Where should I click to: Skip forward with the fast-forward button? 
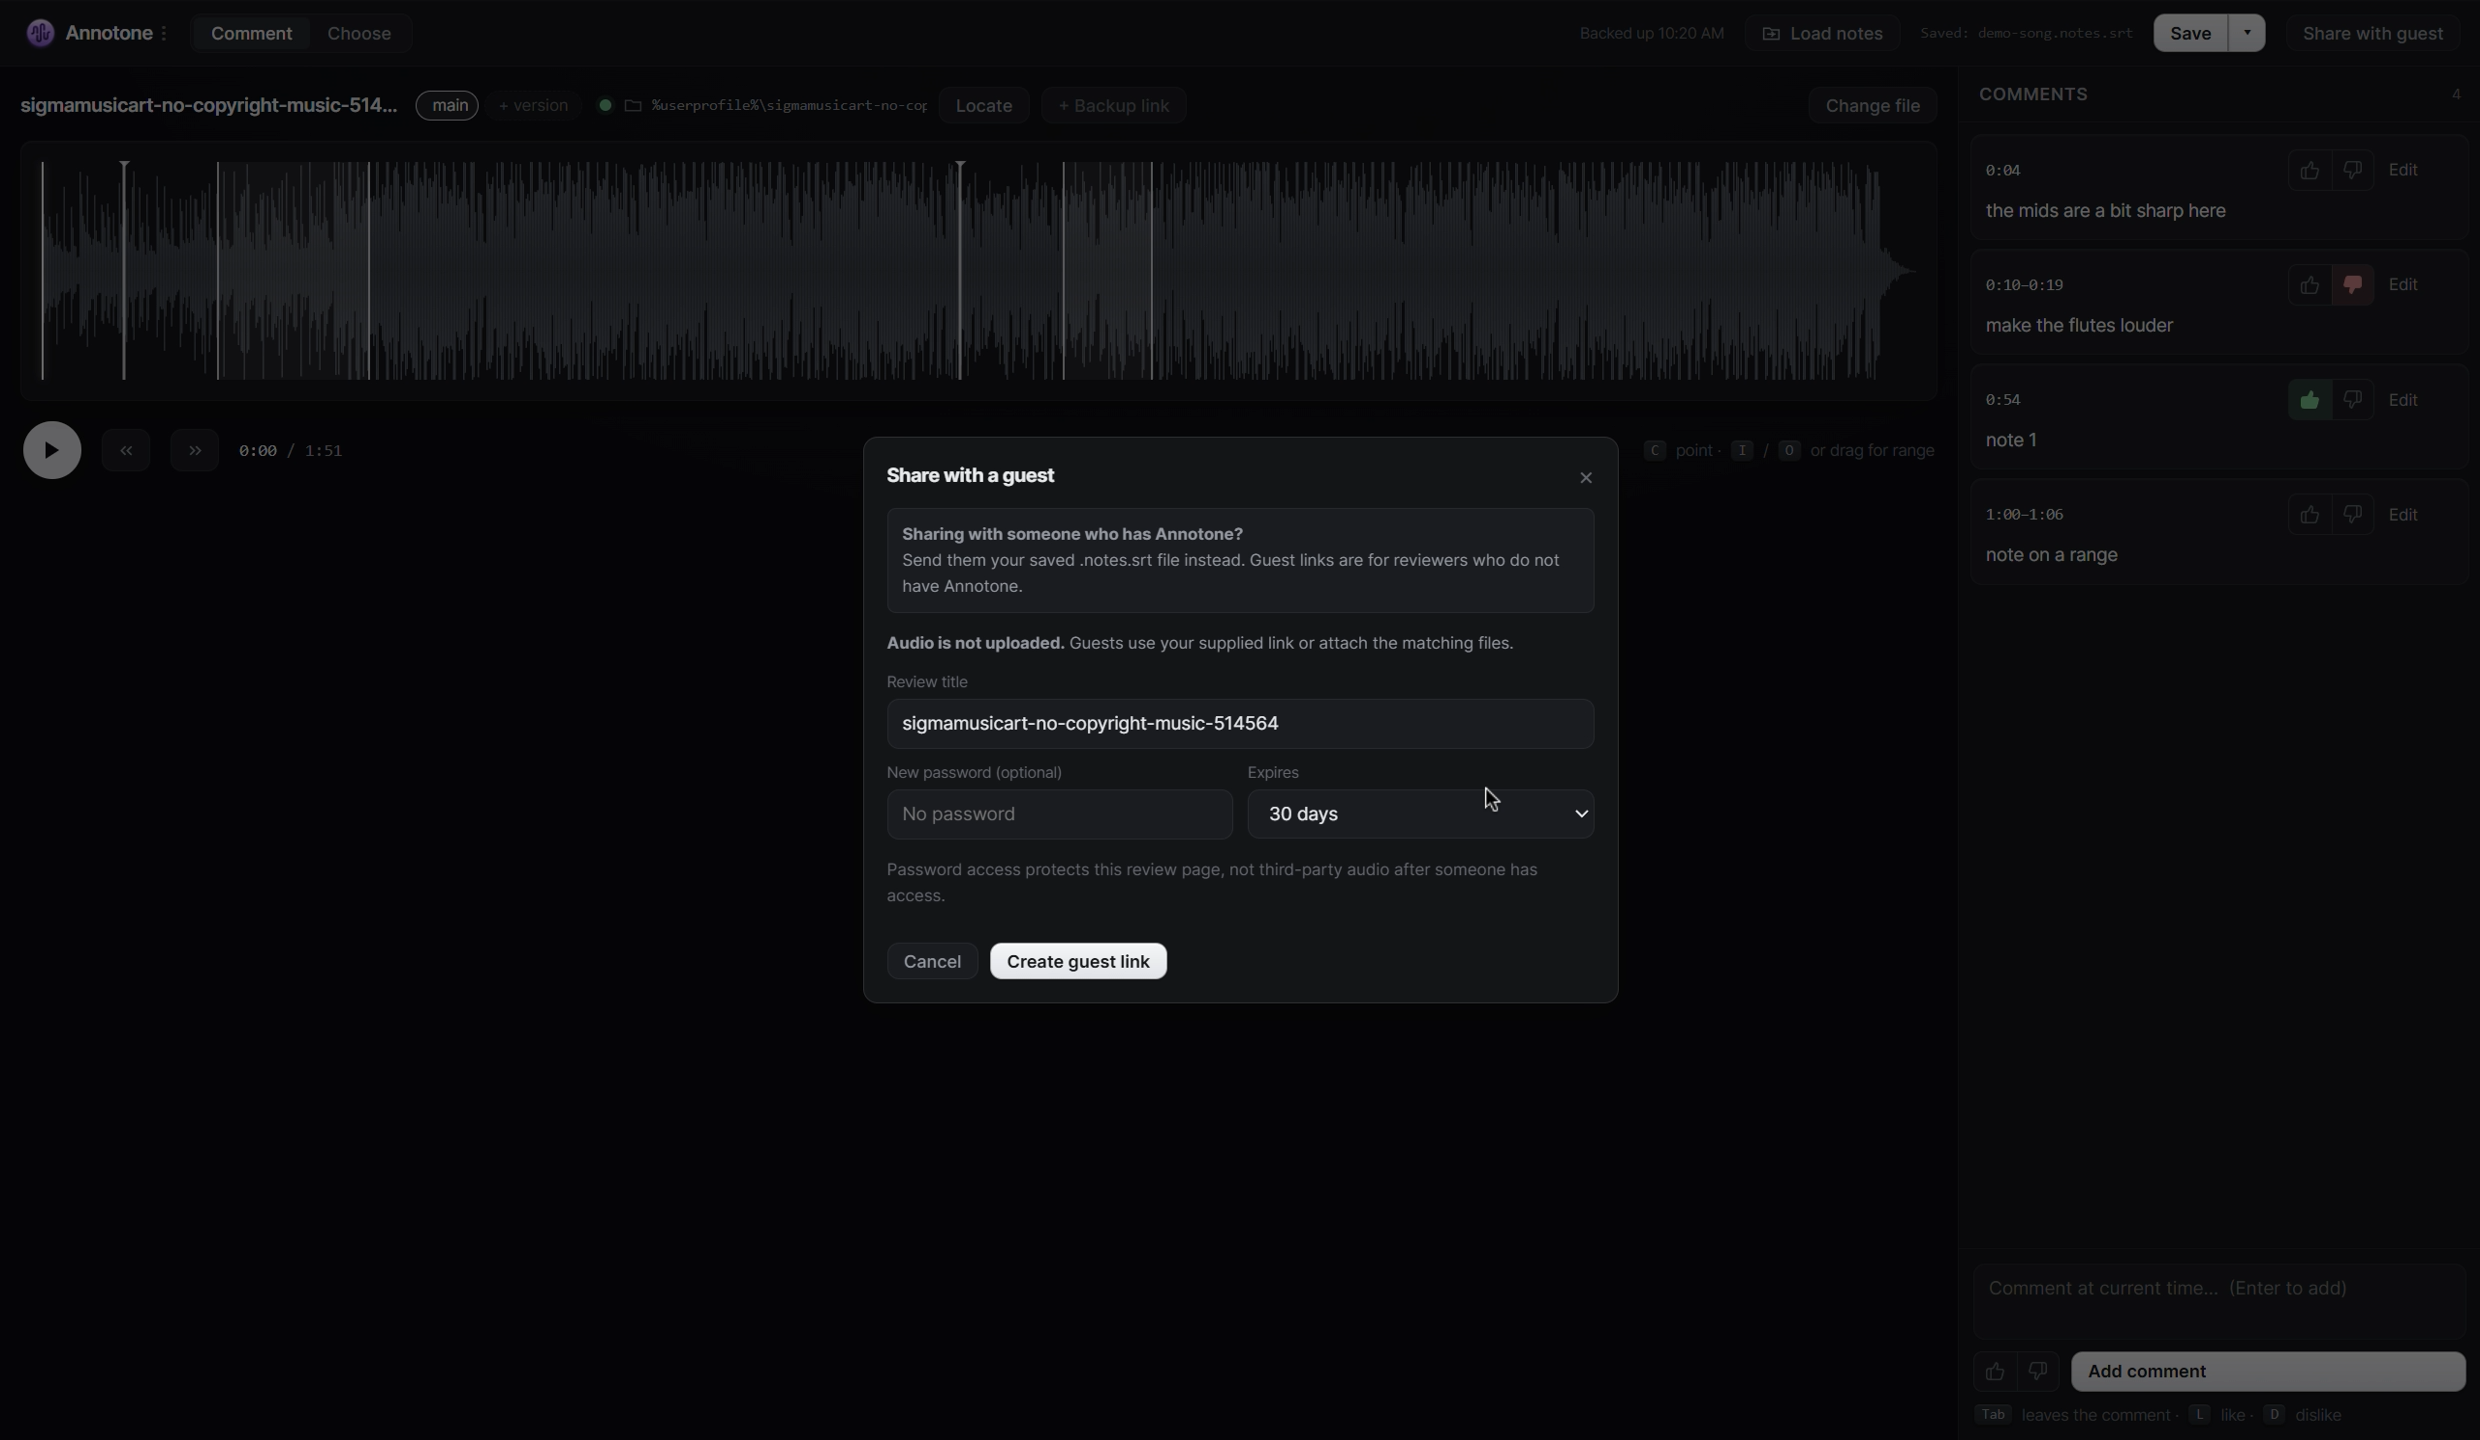pyautogui.click(x=194, y=450)
